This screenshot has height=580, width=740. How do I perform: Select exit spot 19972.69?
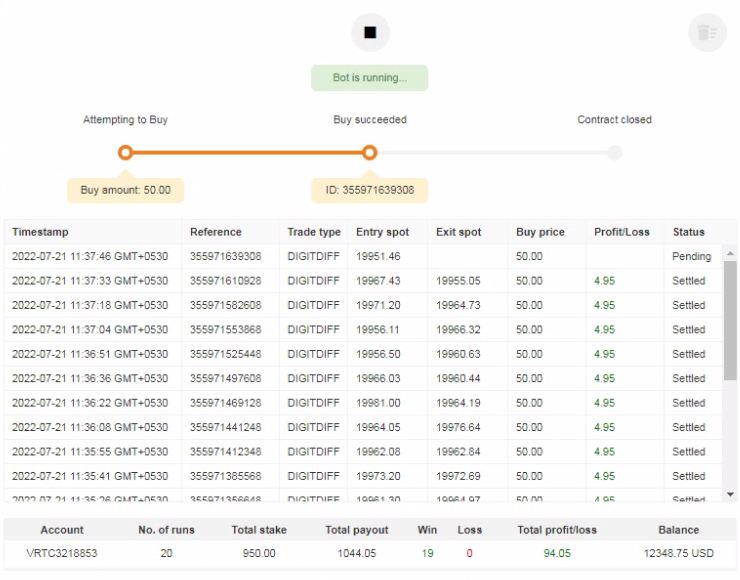coord(458,476)
